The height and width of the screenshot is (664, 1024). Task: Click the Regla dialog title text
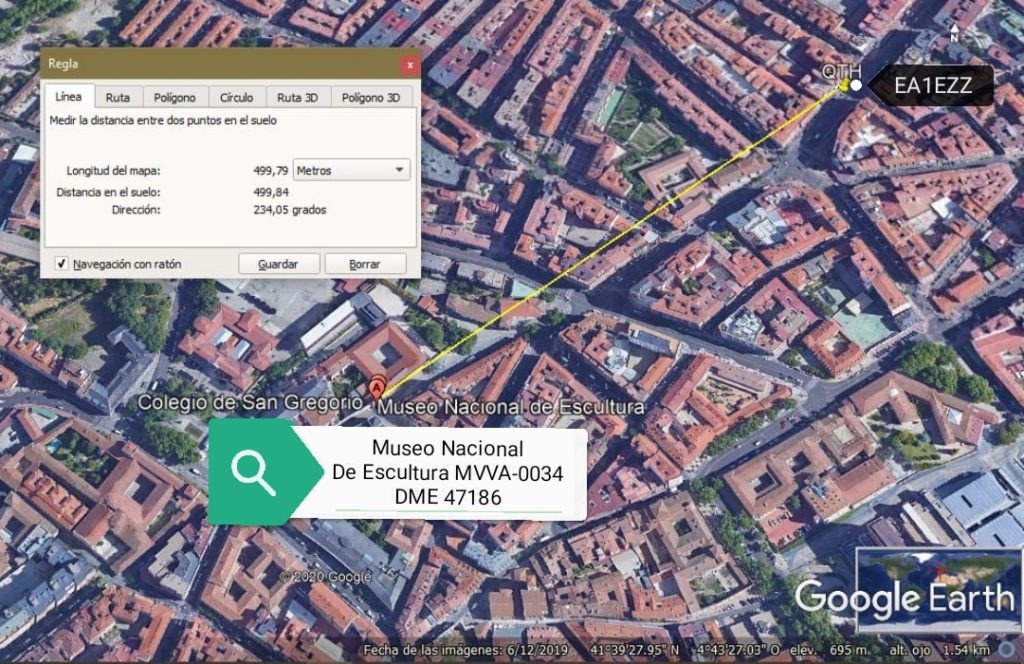[63, 64]
